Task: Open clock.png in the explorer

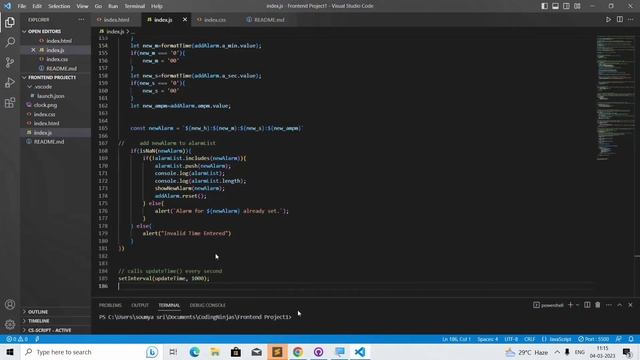Action: click(x=45, y=105)
